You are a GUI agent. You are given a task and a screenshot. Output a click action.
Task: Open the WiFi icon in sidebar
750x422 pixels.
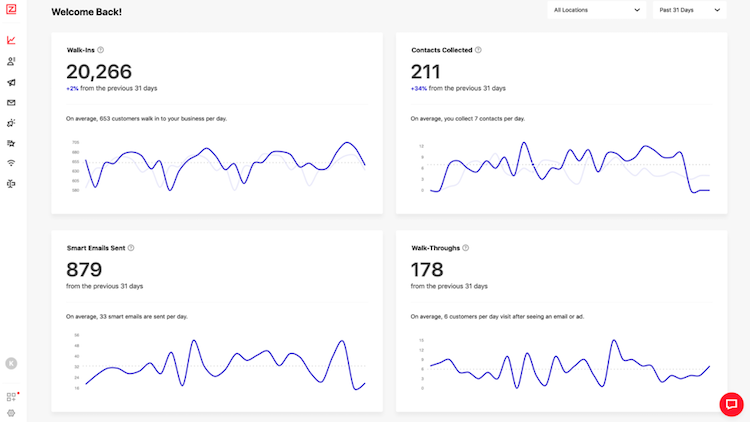[x=11, y=163]
